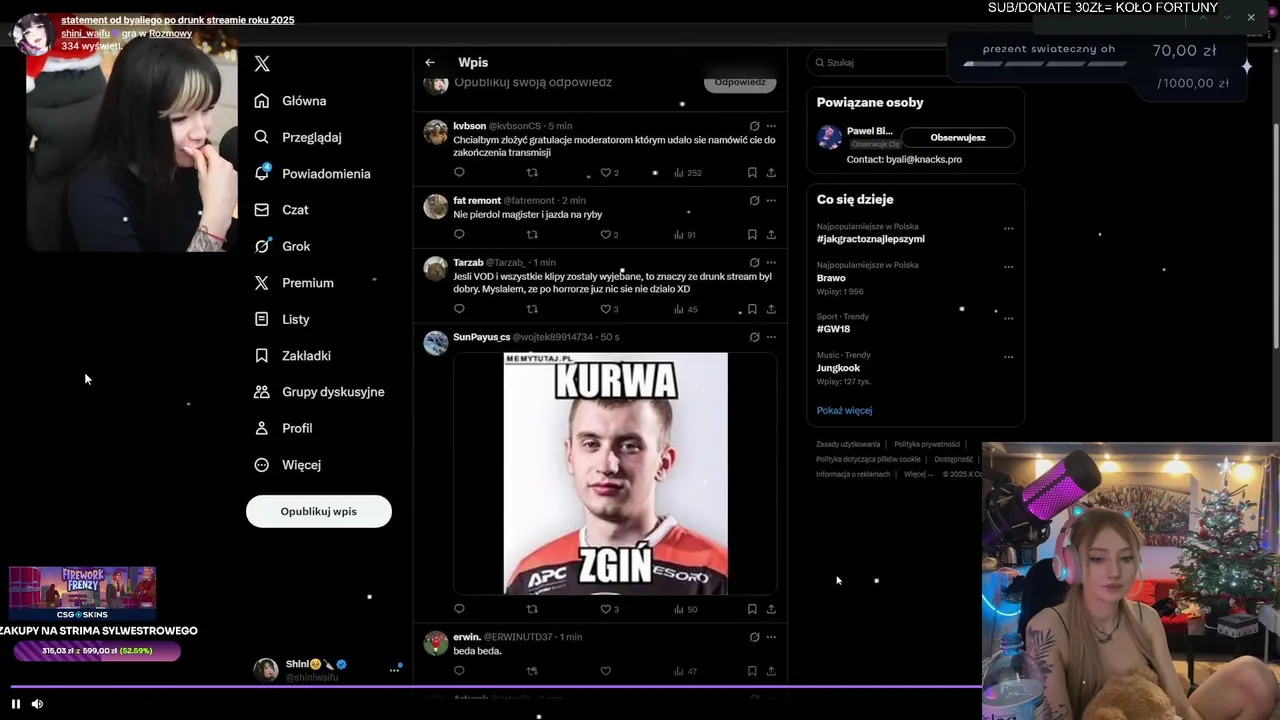The image size is (1280, 720).
Task: Click the Opublikuj wpis button
Action: [319, 511]
